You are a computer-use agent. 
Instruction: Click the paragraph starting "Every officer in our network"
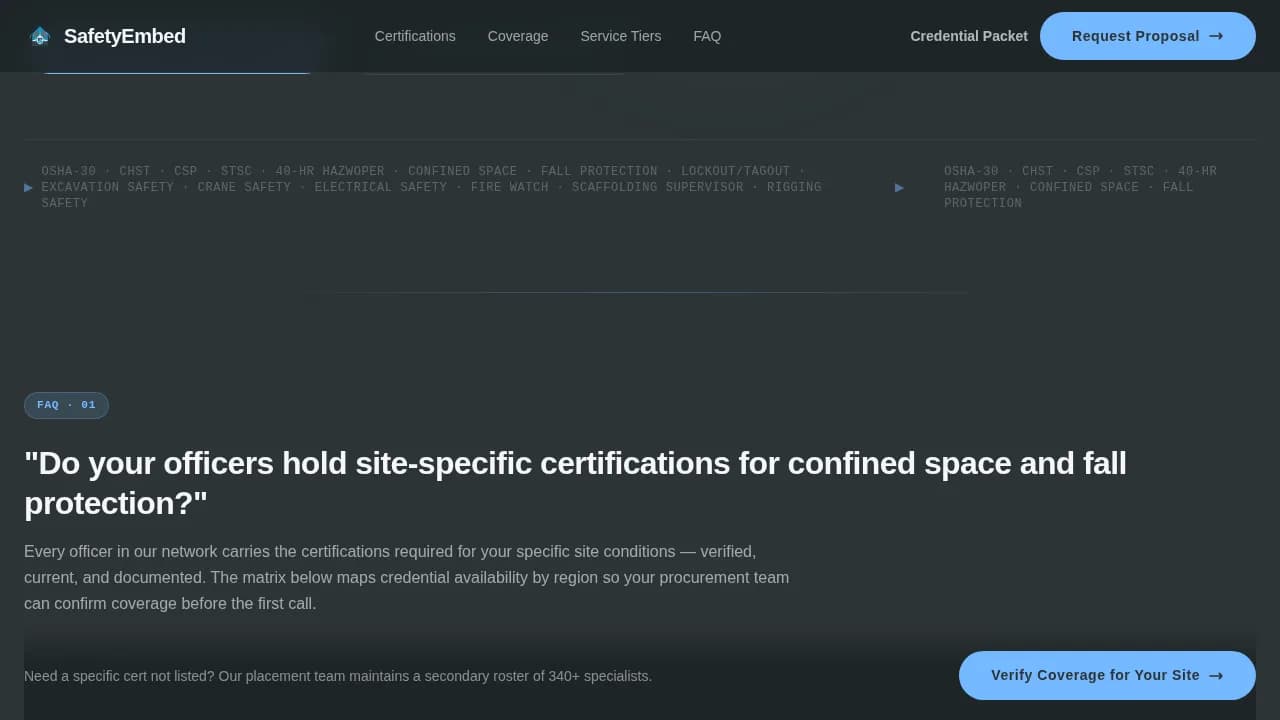coord(407,577)
